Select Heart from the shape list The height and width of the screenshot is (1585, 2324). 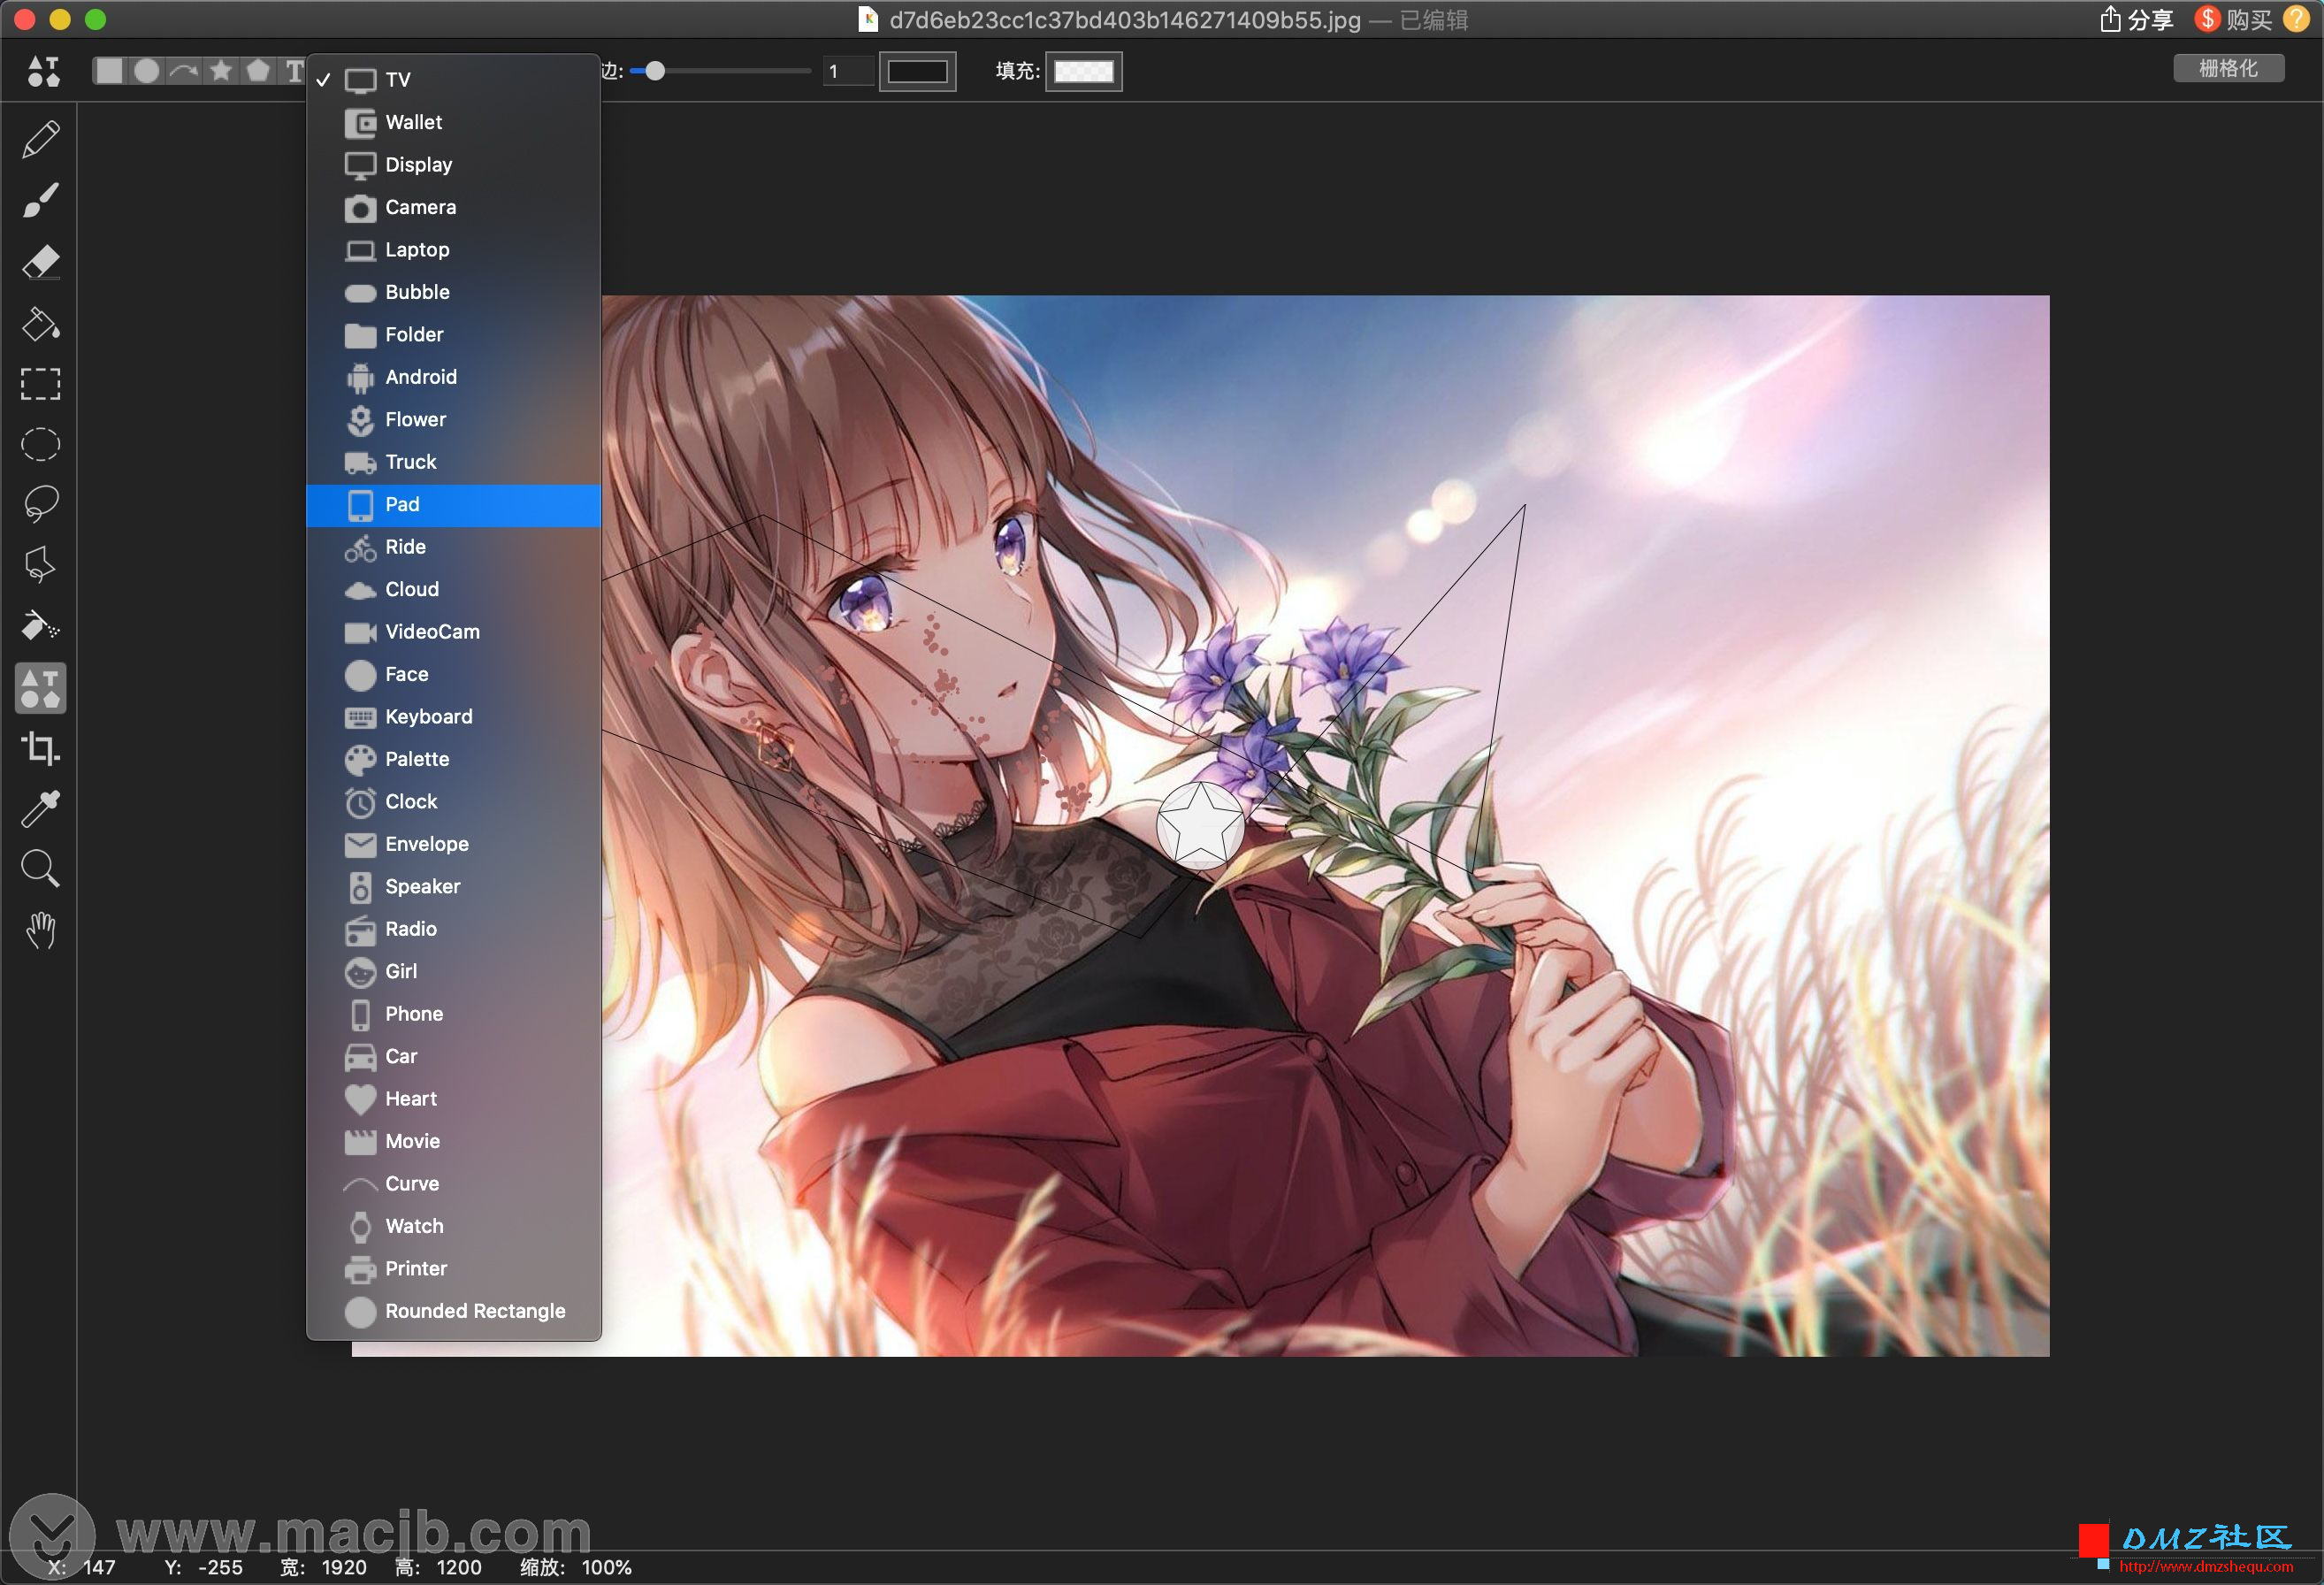[453, 1100]
